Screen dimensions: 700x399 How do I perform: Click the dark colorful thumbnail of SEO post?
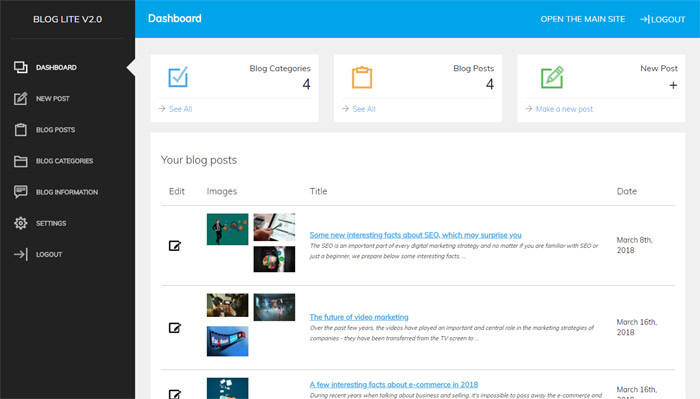tap(274, 259)
